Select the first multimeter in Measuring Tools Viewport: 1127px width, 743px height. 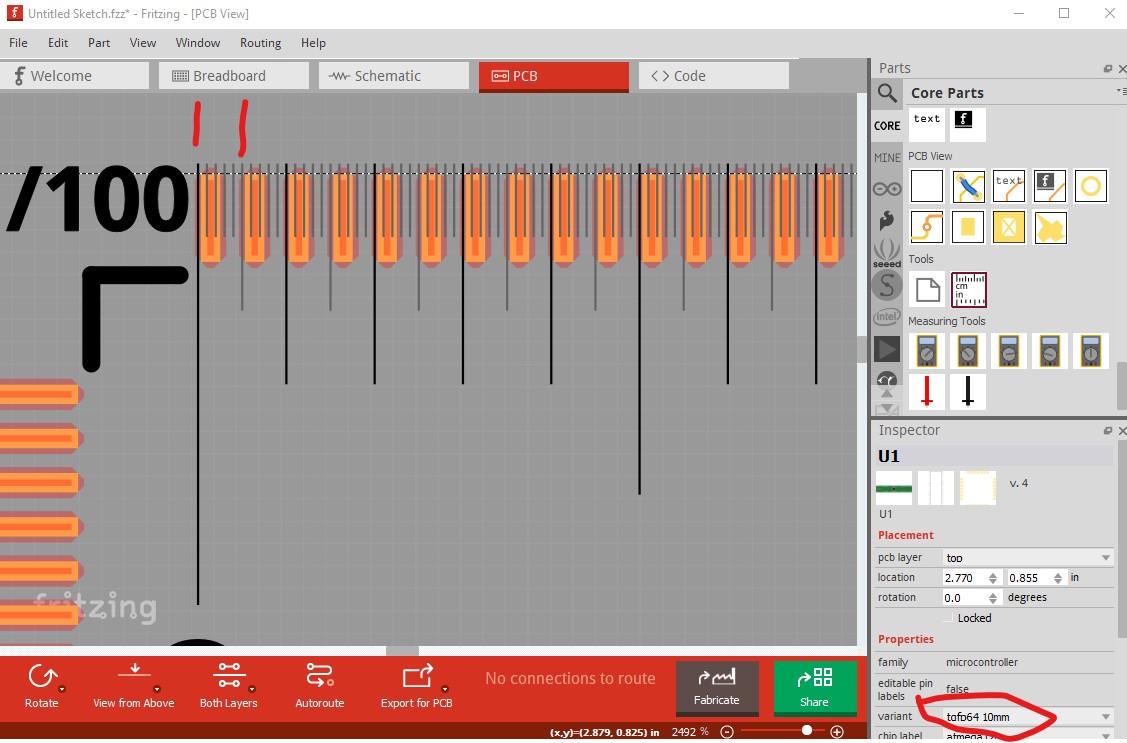[x=926, y=351]
